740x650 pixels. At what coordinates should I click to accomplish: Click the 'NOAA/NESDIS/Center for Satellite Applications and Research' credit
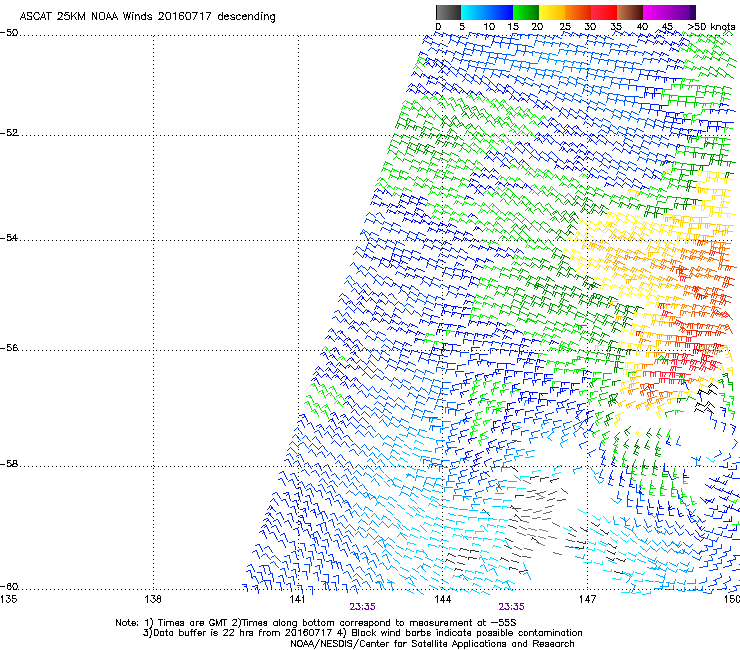click(x=432, y=644)
